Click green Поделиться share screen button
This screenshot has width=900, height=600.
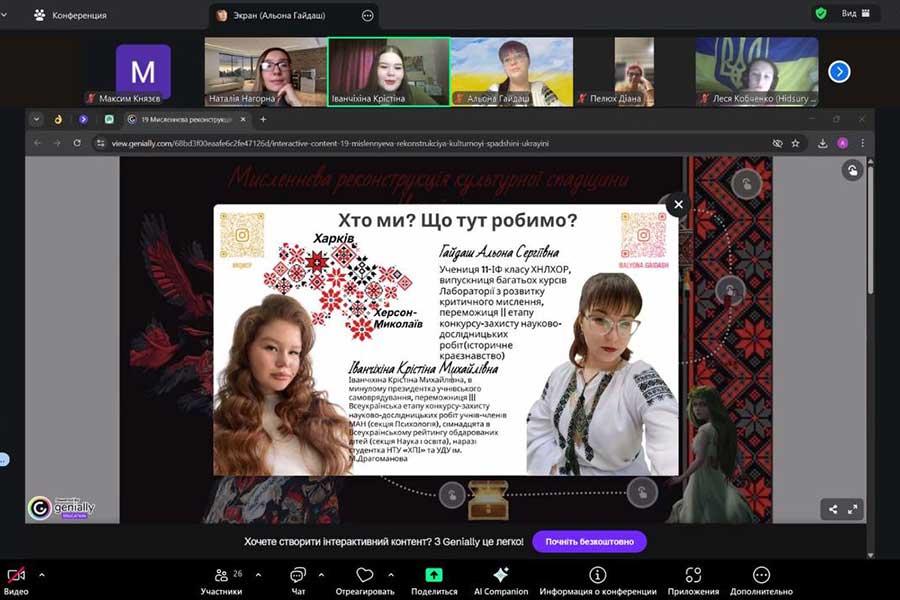point(434,582)
